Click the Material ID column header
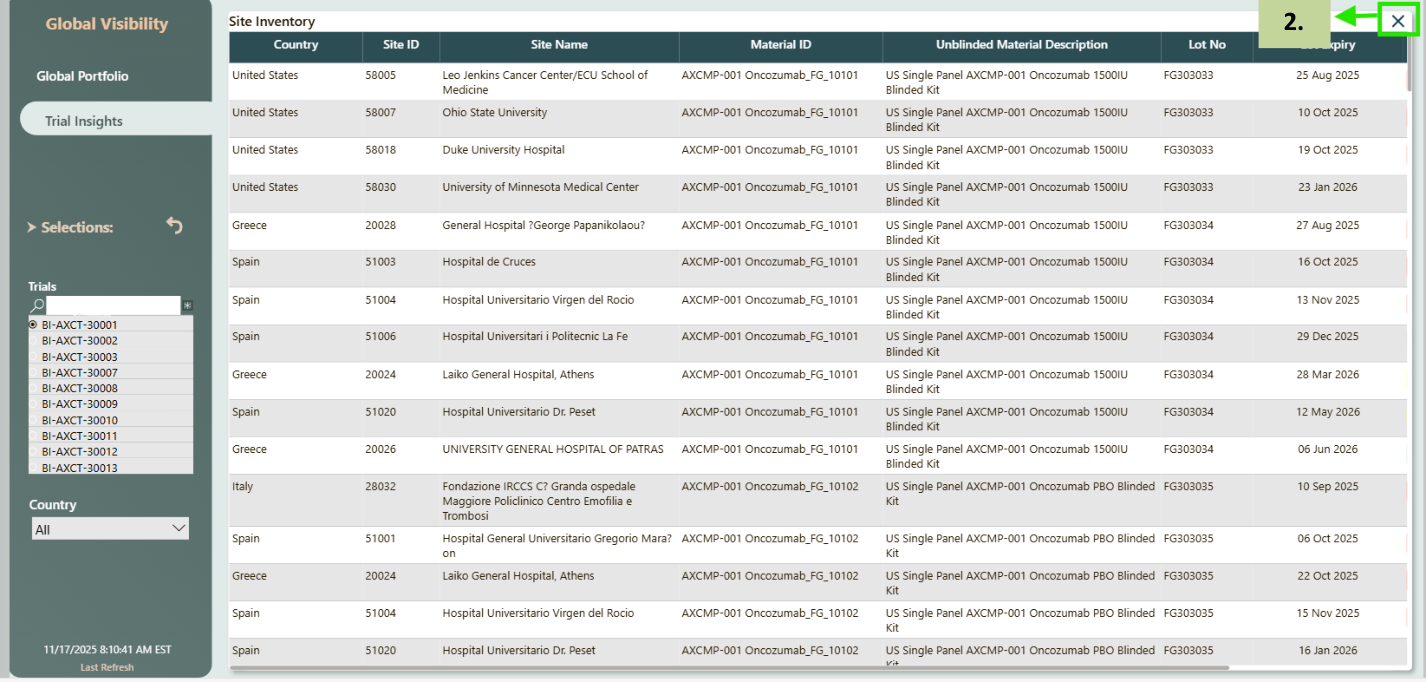The image size is (1426, 682). 780,45
